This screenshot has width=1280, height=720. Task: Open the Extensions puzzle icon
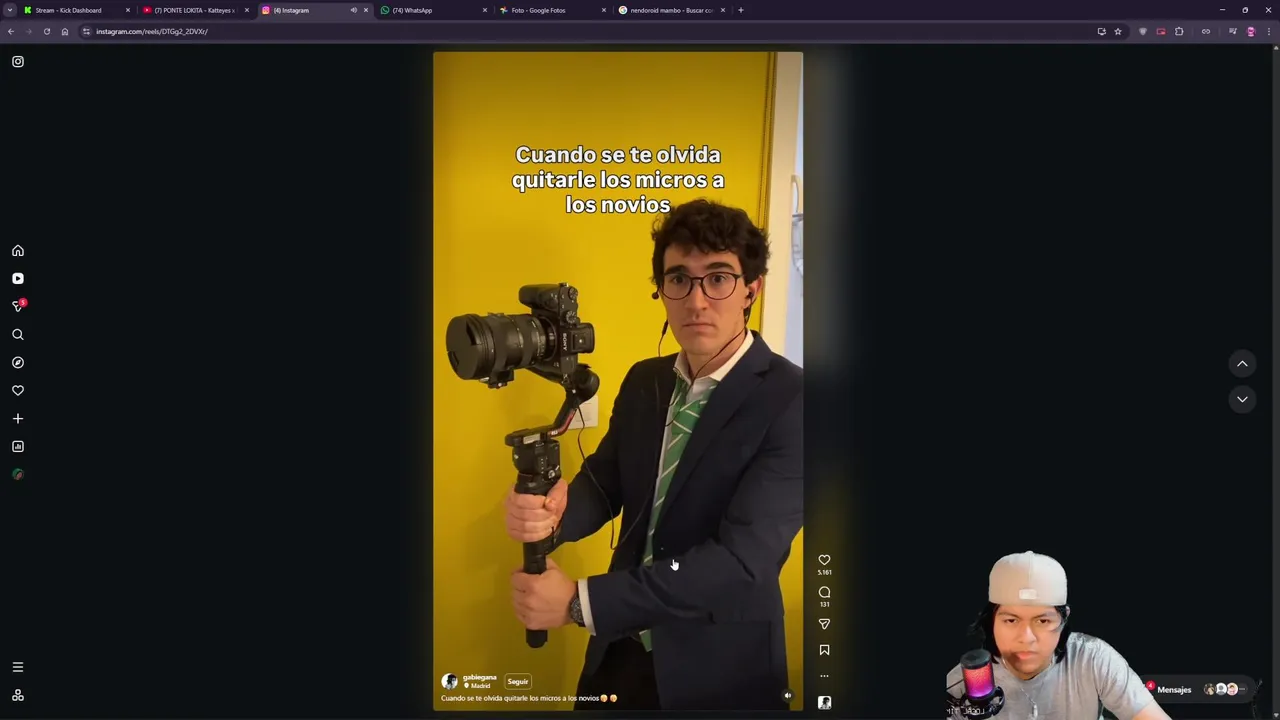(1179, 31)
